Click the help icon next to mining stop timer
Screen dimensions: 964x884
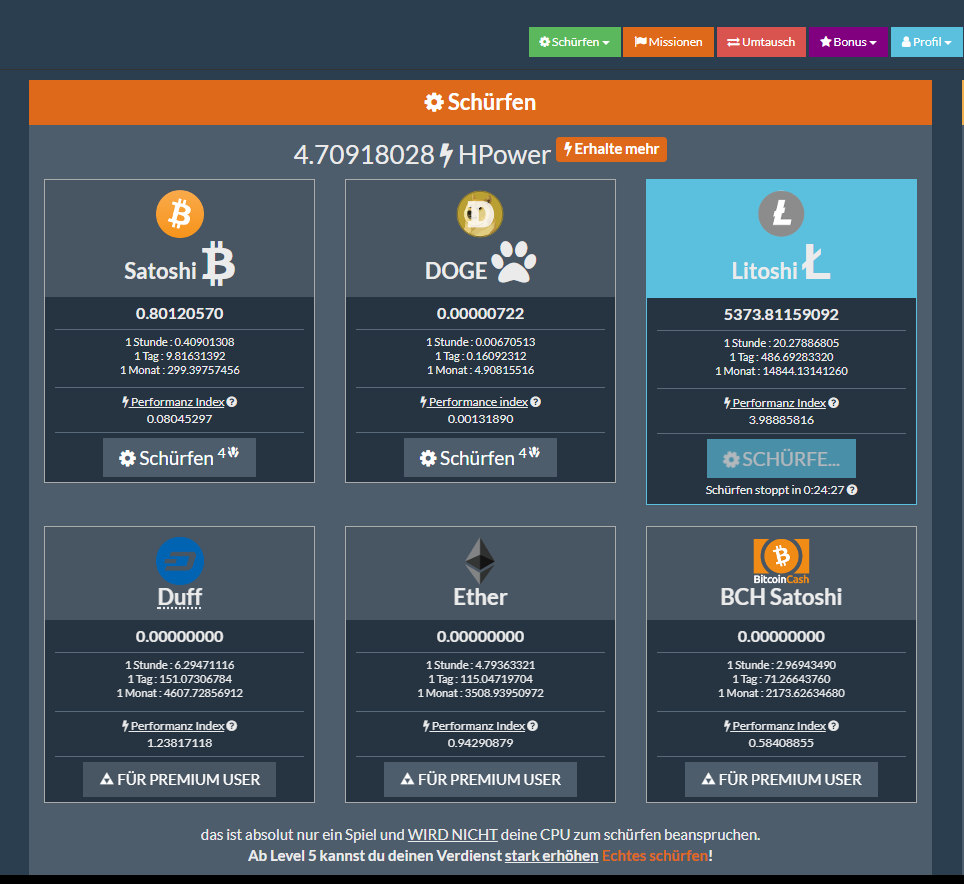[x=852, y=490]
